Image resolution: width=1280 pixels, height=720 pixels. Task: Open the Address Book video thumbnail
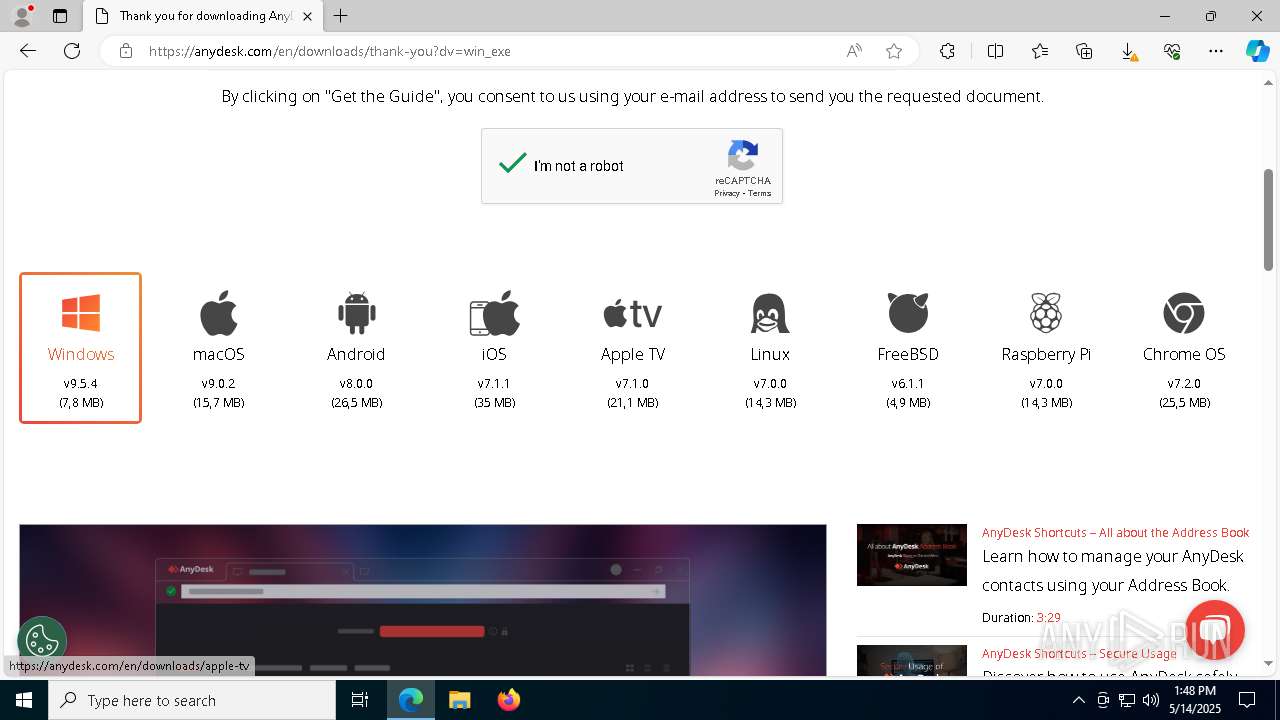(912, 555)
